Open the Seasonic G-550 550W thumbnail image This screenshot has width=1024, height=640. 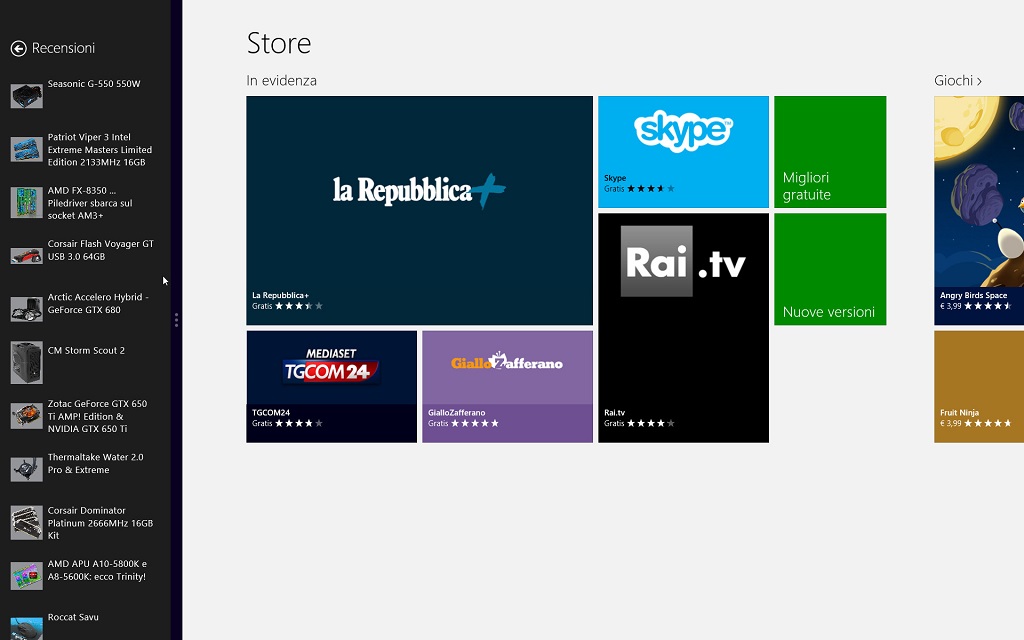click(x=27, y=95)
